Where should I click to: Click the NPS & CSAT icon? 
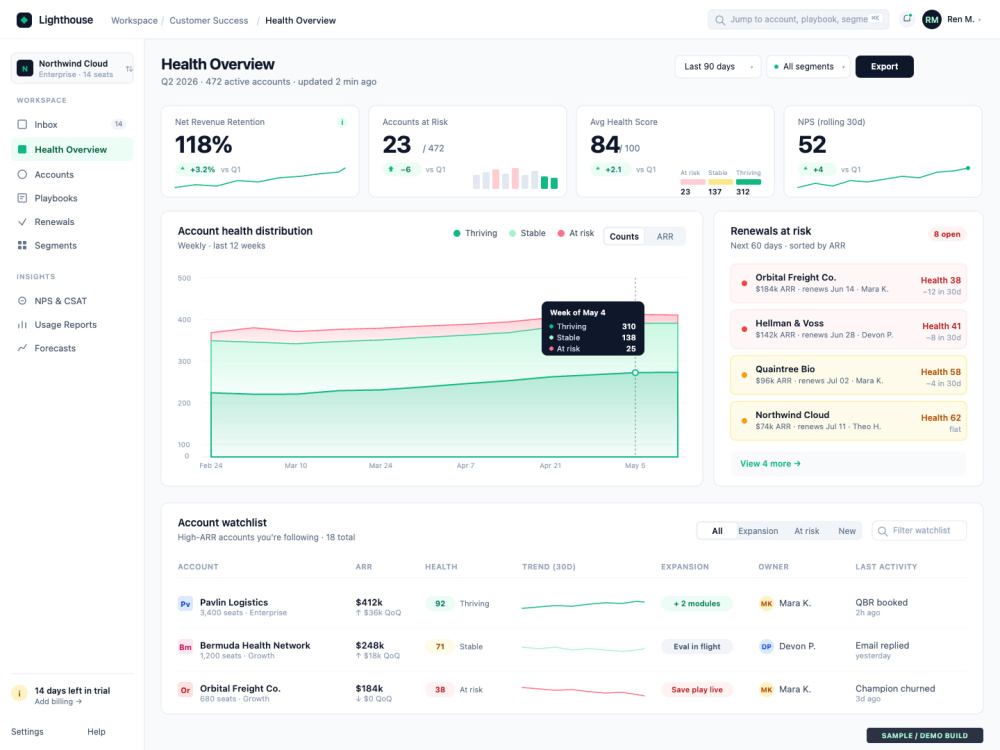(22, 300)
